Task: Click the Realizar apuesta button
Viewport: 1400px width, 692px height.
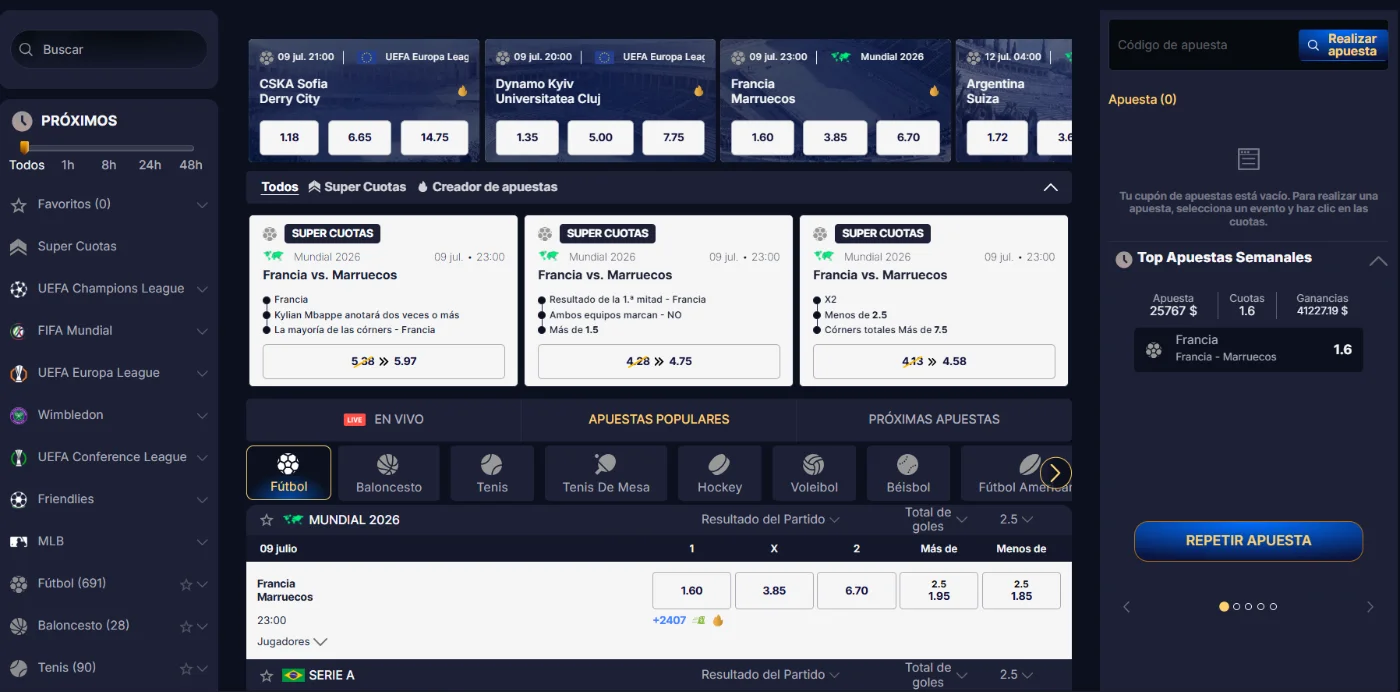Action: [x=1343, y=45]
